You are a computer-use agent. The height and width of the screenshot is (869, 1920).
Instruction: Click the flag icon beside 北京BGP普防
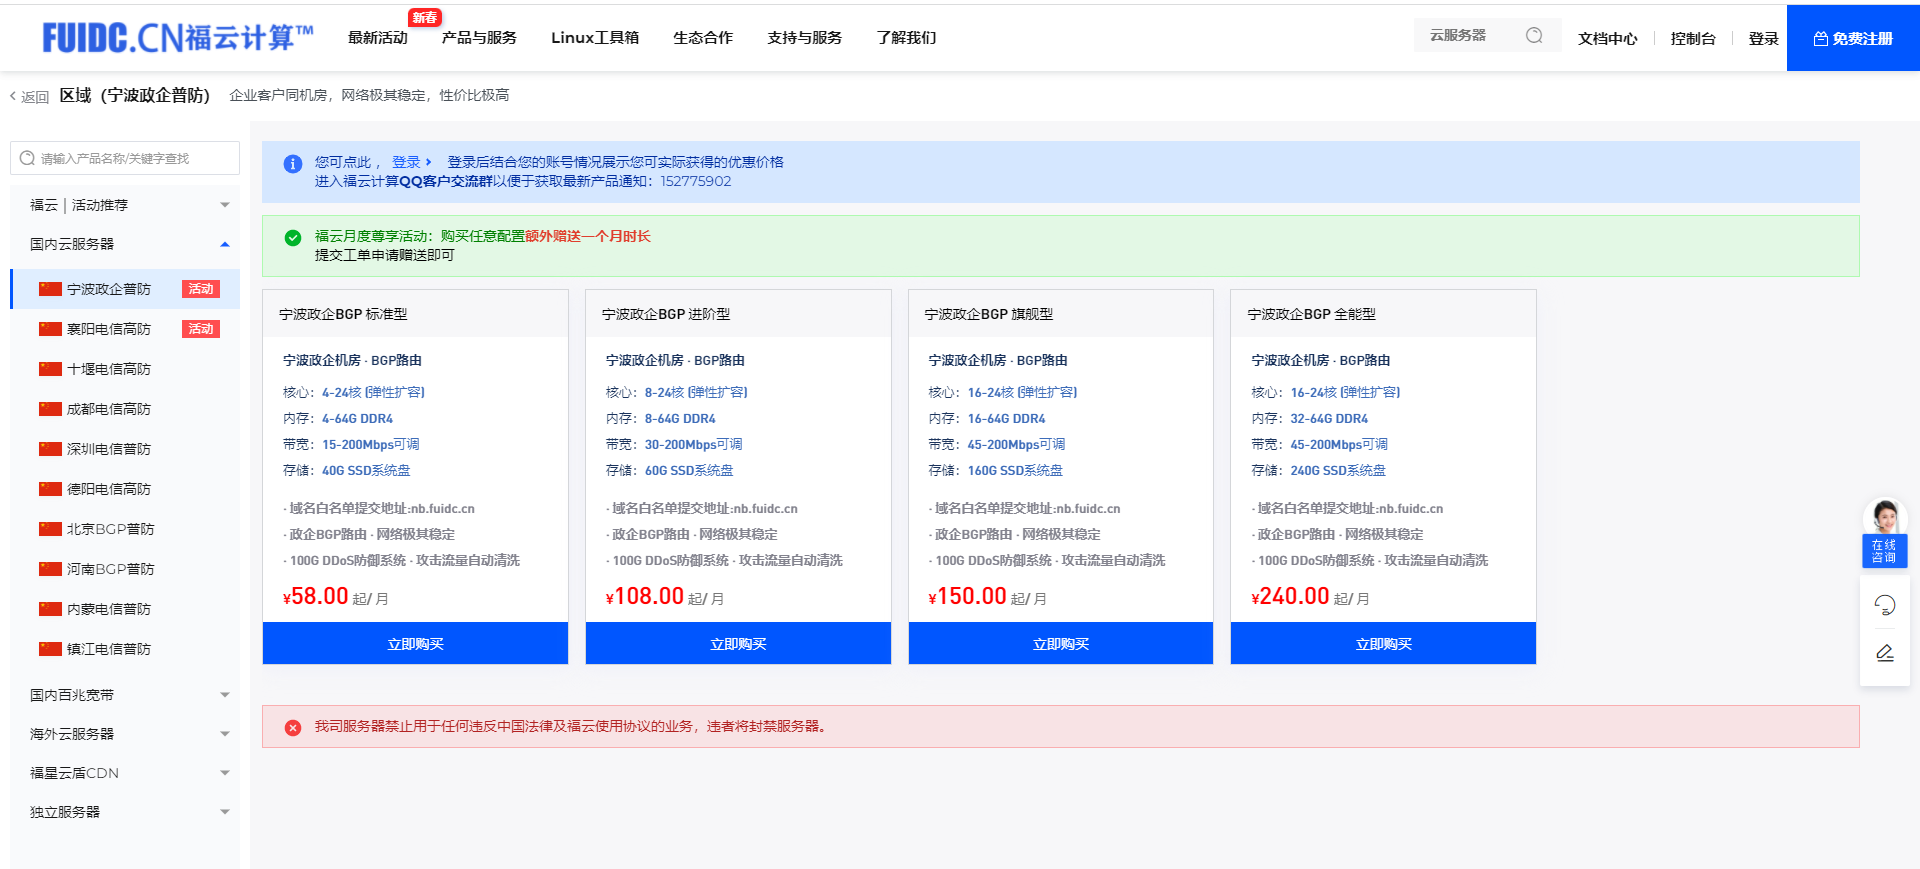point(50,529)
